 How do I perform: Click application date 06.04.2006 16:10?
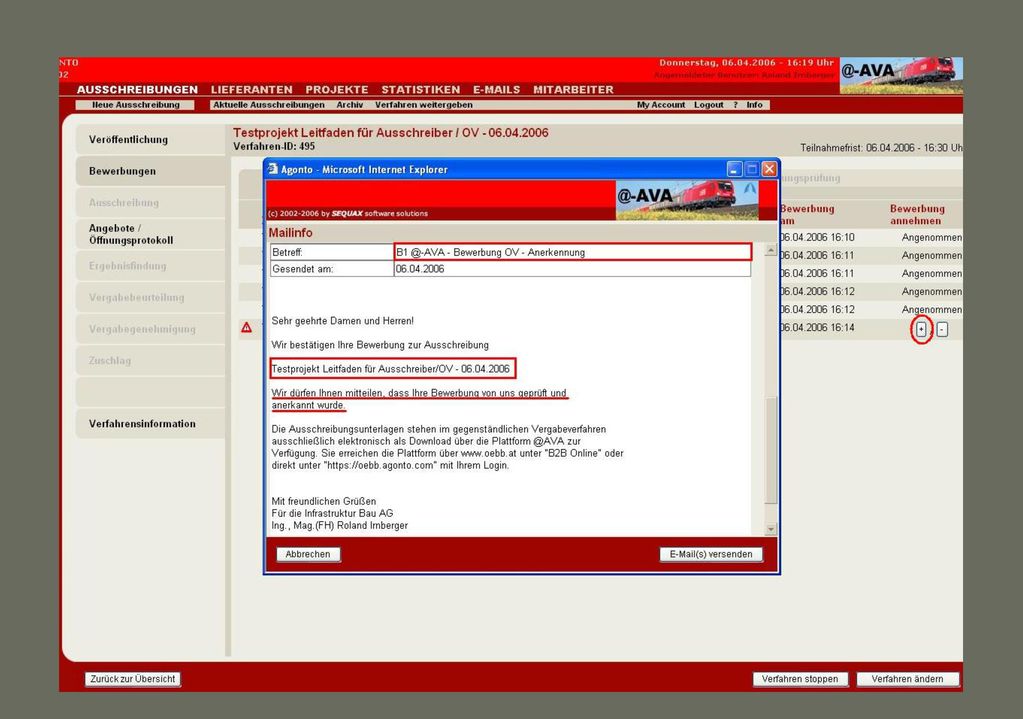point(817,237)
